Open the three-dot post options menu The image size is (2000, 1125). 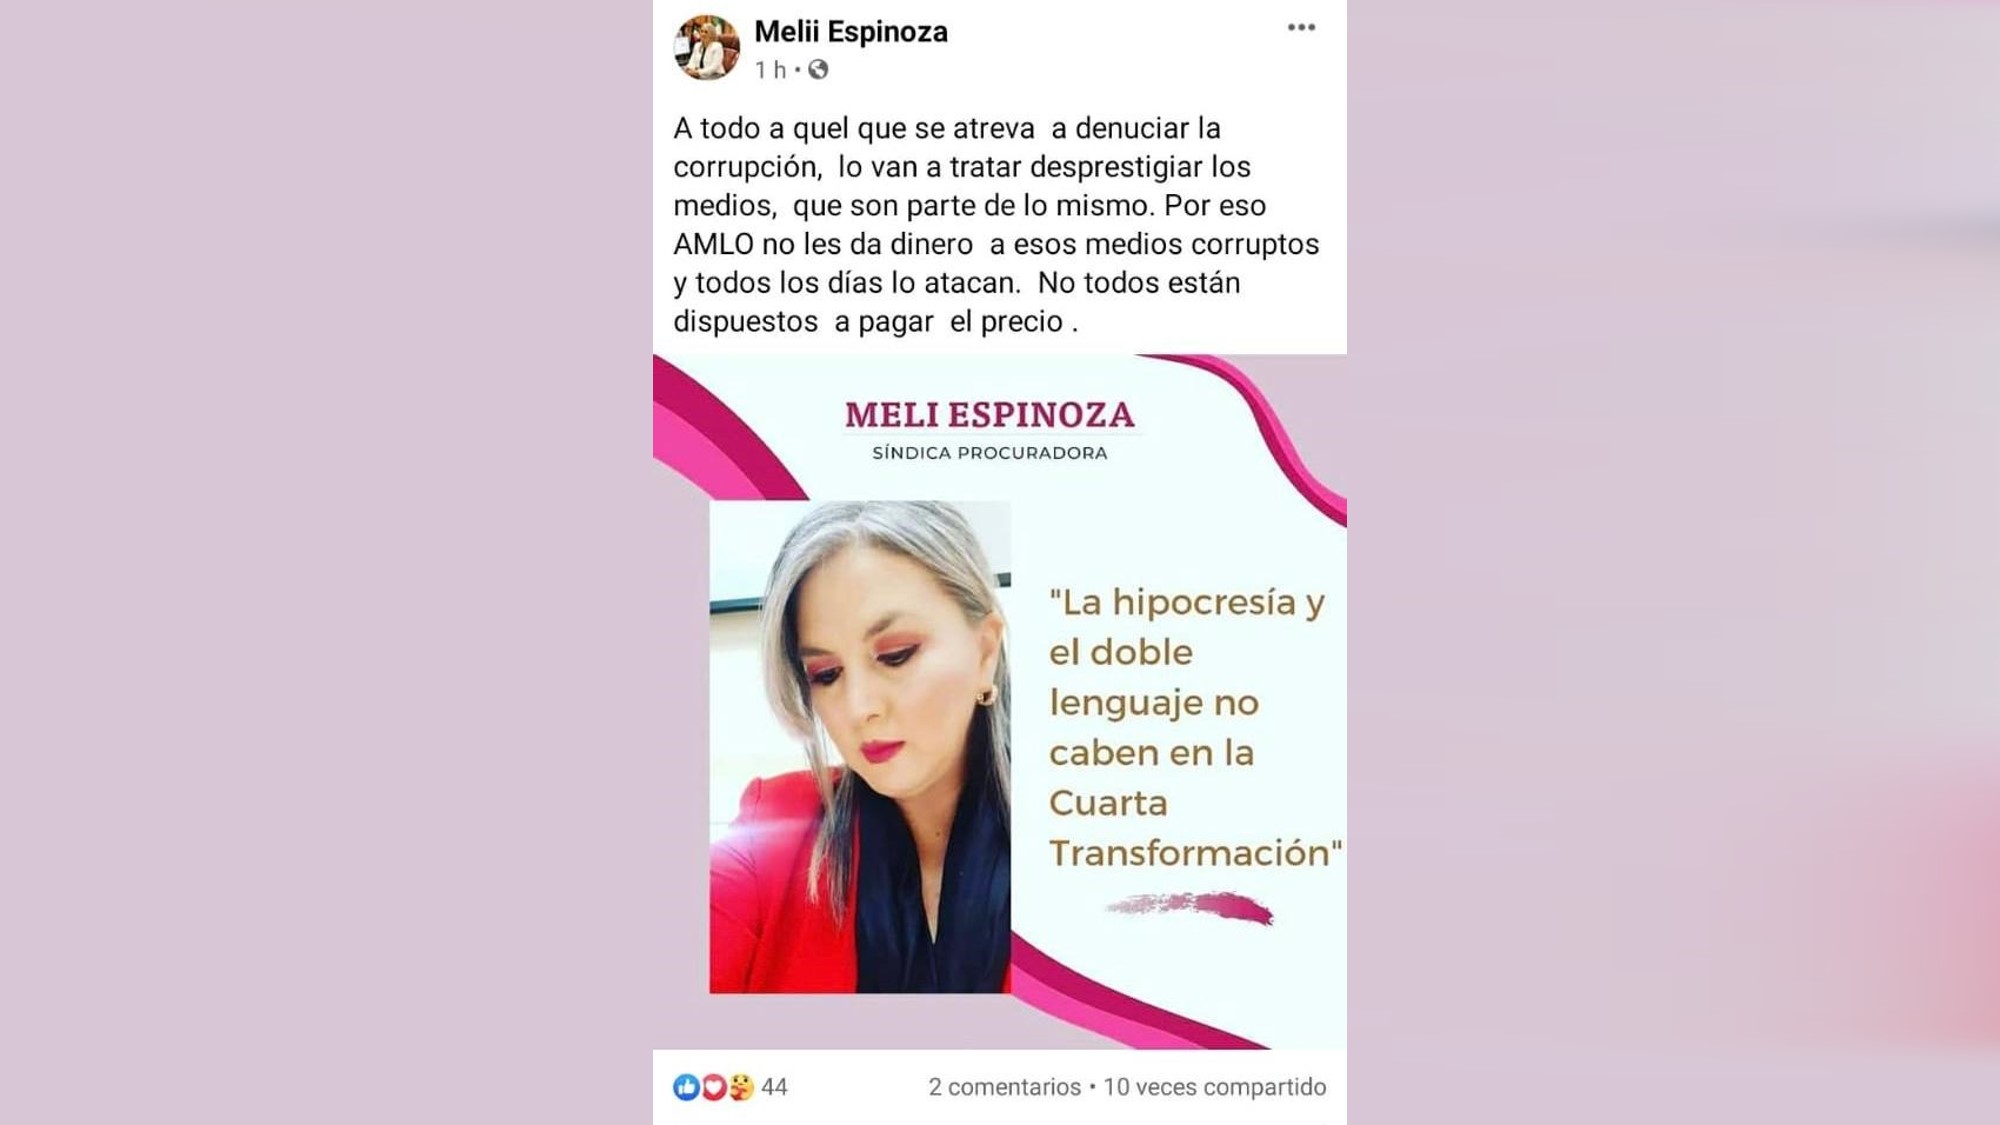click(1301, 28)
